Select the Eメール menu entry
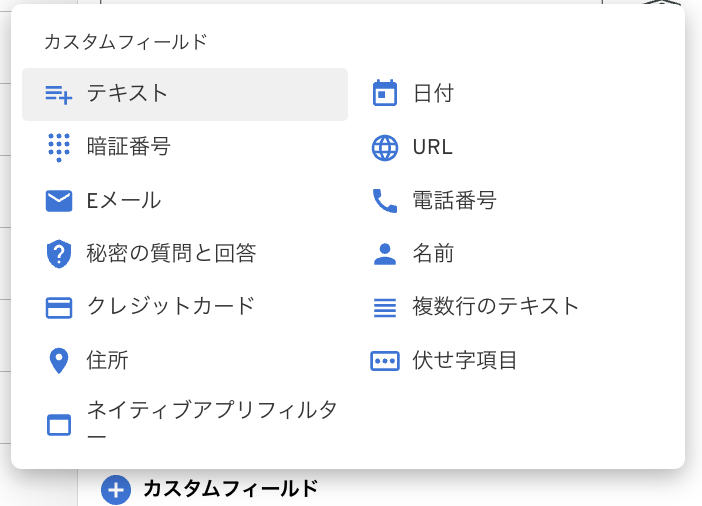702x506 pixels. 124,200
